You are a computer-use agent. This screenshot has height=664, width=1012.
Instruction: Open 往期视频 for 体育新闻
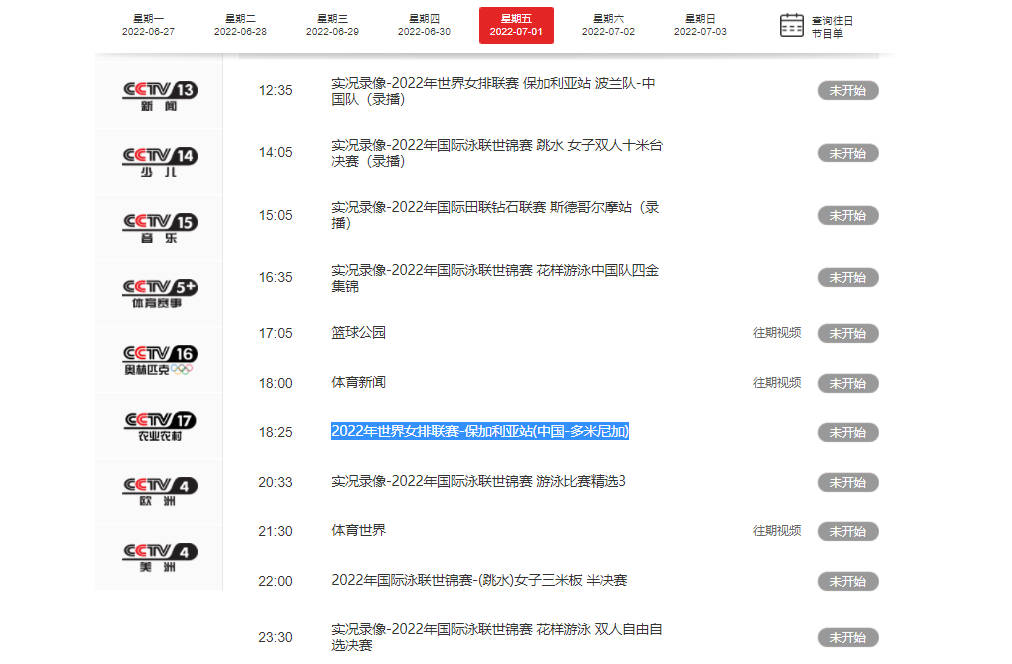pos(776,383)
